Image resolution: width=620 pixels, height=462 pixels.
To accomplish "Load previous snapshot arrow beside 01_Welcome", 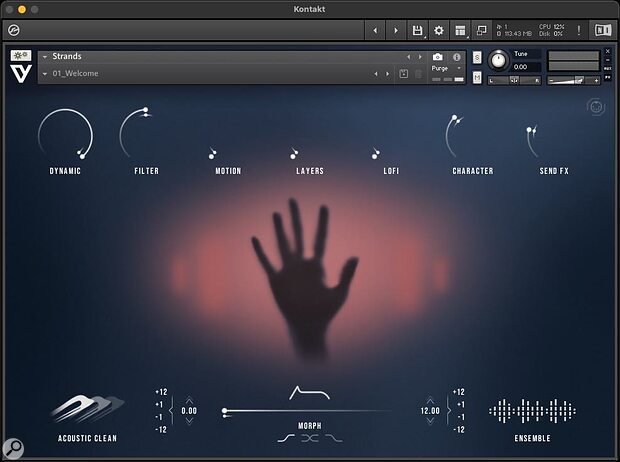I will point(376,74).
